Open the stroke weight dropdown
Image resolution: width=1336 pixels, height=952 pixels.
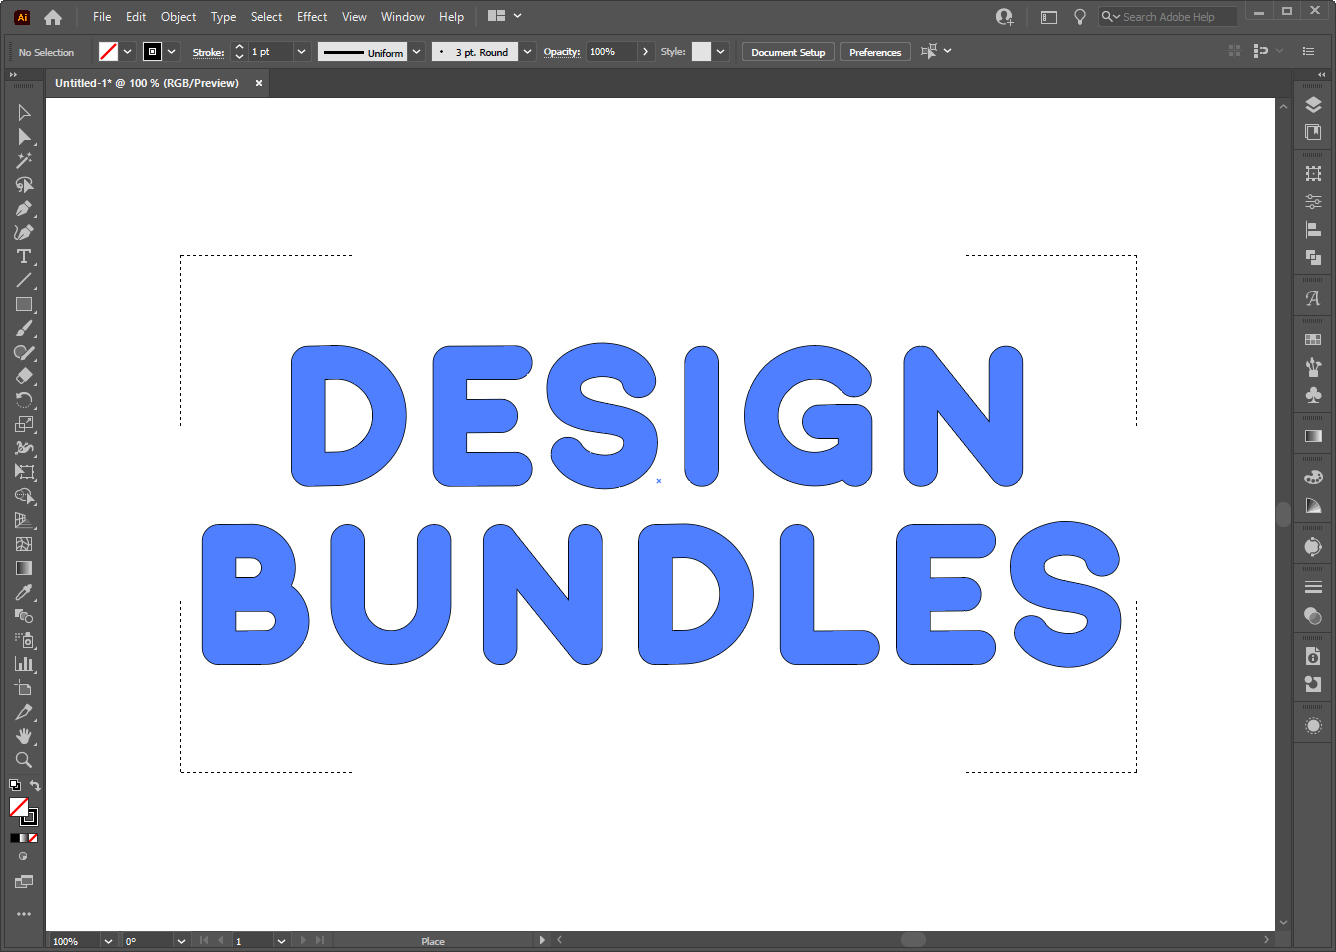click(301, 52)
